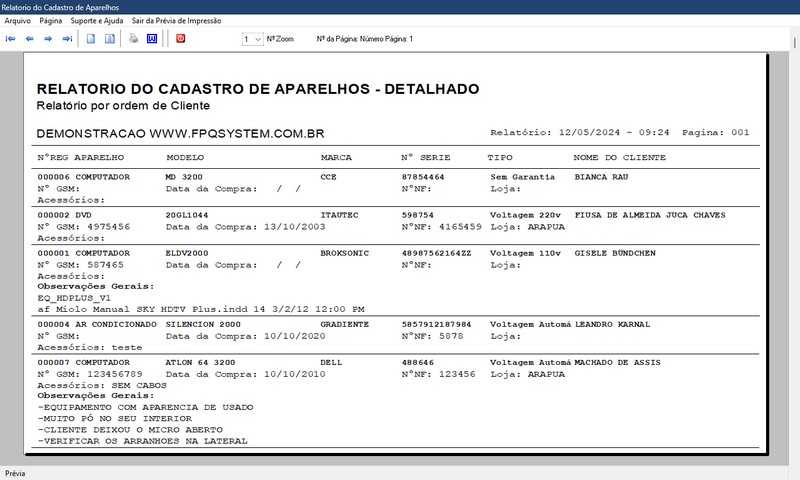Click the previous page arrow
This screenshot has height=480, width=800.
coord(30,39)
